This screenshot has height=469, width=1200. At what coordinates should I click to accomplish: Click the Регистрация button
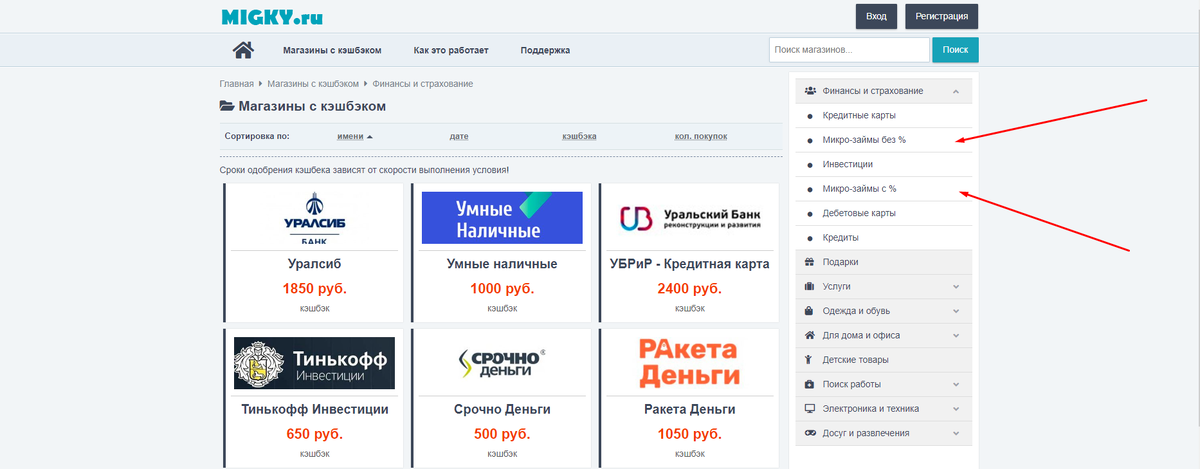941,17
